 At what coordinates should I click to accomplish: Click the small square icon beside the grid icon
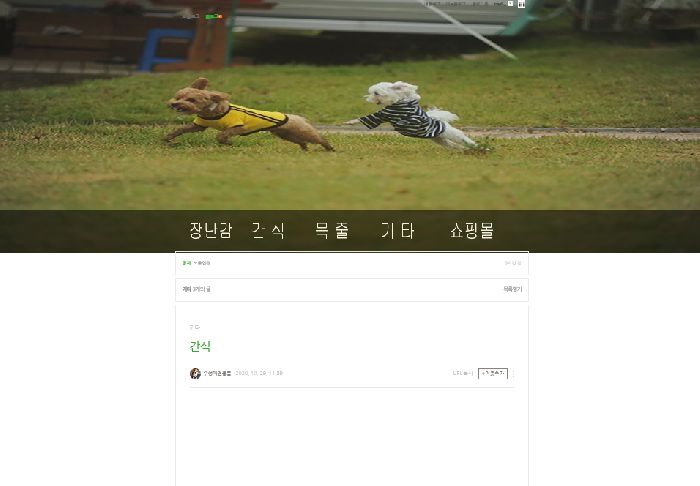click(x=510, y=4)
